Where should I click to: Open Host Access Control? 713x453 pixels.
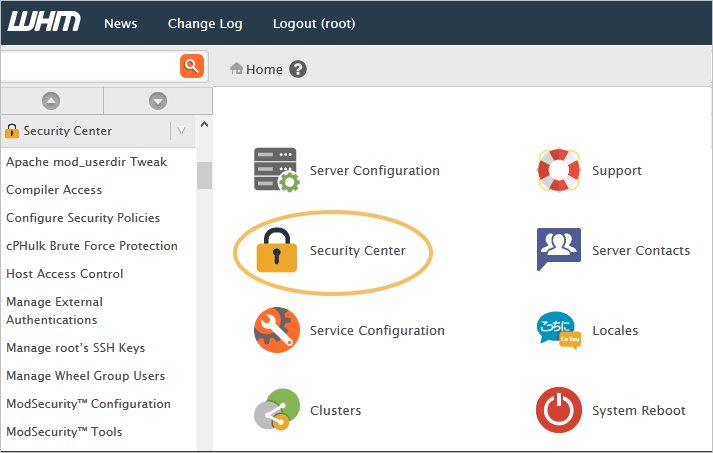(65, 274)
